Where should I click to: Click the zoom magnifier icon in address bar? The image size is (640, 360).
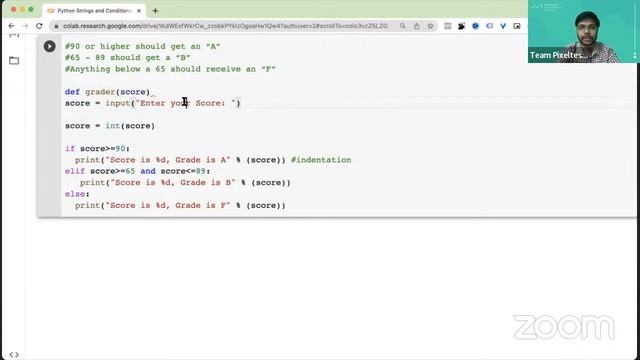point(403,26)
